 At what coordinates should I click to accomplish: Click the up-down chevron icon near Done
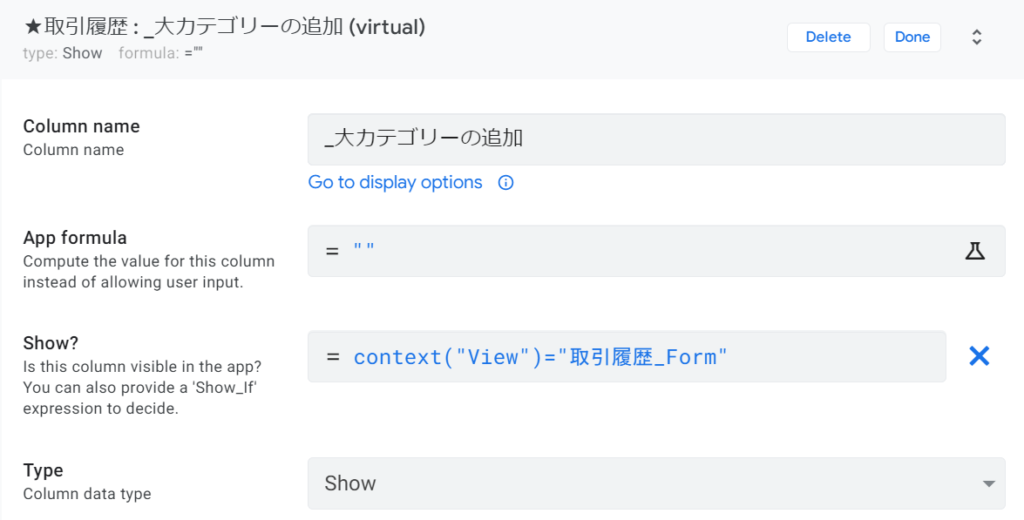(977, 37)
